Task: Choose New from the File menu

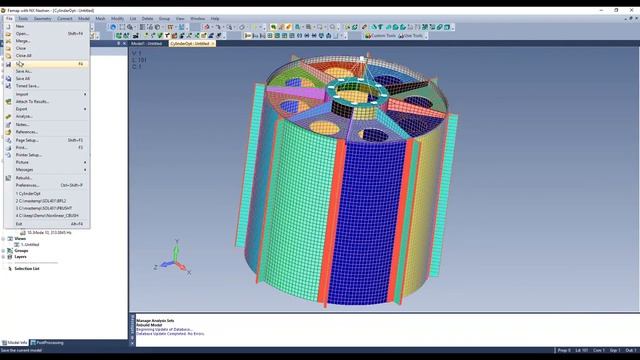Action: [47, 26]
